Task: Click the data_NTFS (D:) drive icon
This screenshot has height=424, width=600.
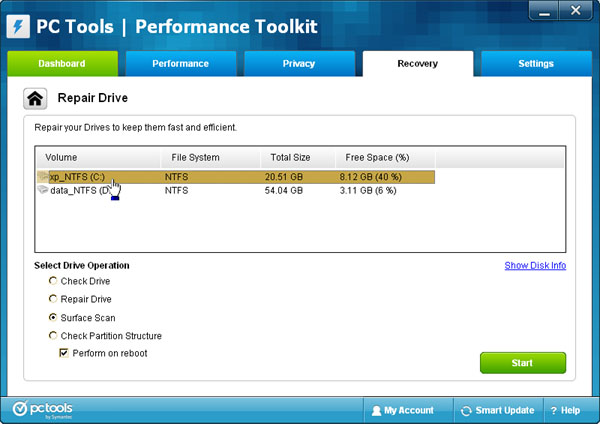Action: pos(43,189)
